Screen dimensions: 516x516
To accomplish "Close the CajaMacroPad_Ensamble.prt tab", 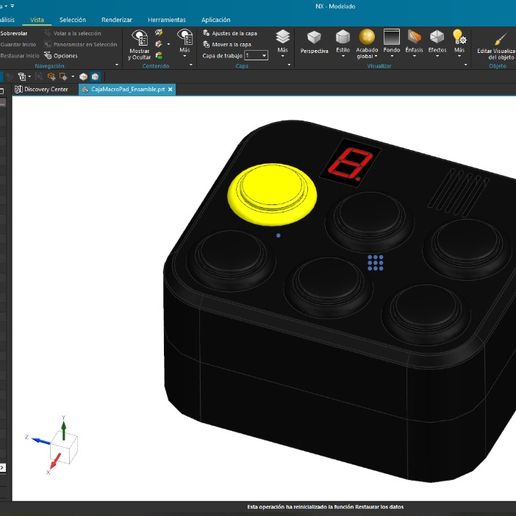I will coord(170,89).
